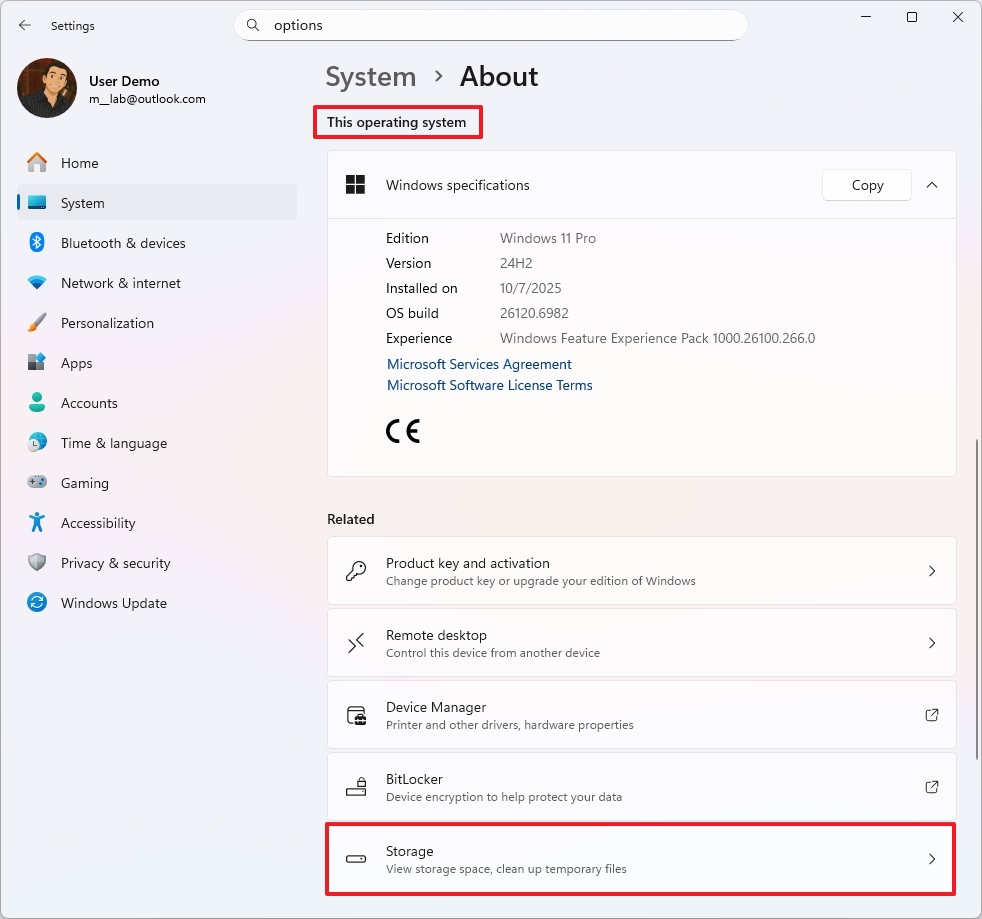Viewport: 982px width, 919px height.
Task: Click System in the breadcrumb path
Action: pos(370,76)
